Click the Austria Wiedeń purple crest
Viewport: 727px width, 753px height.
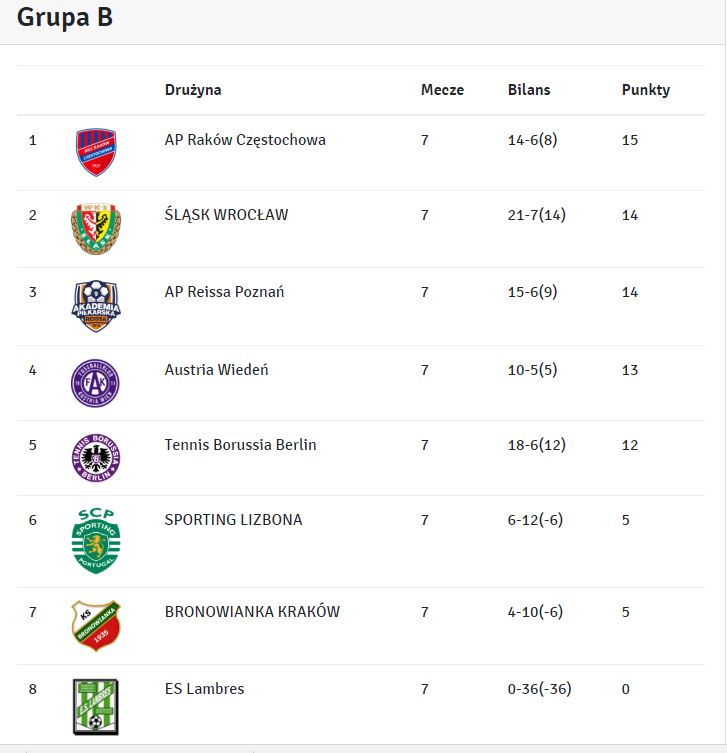click(96, 382)
